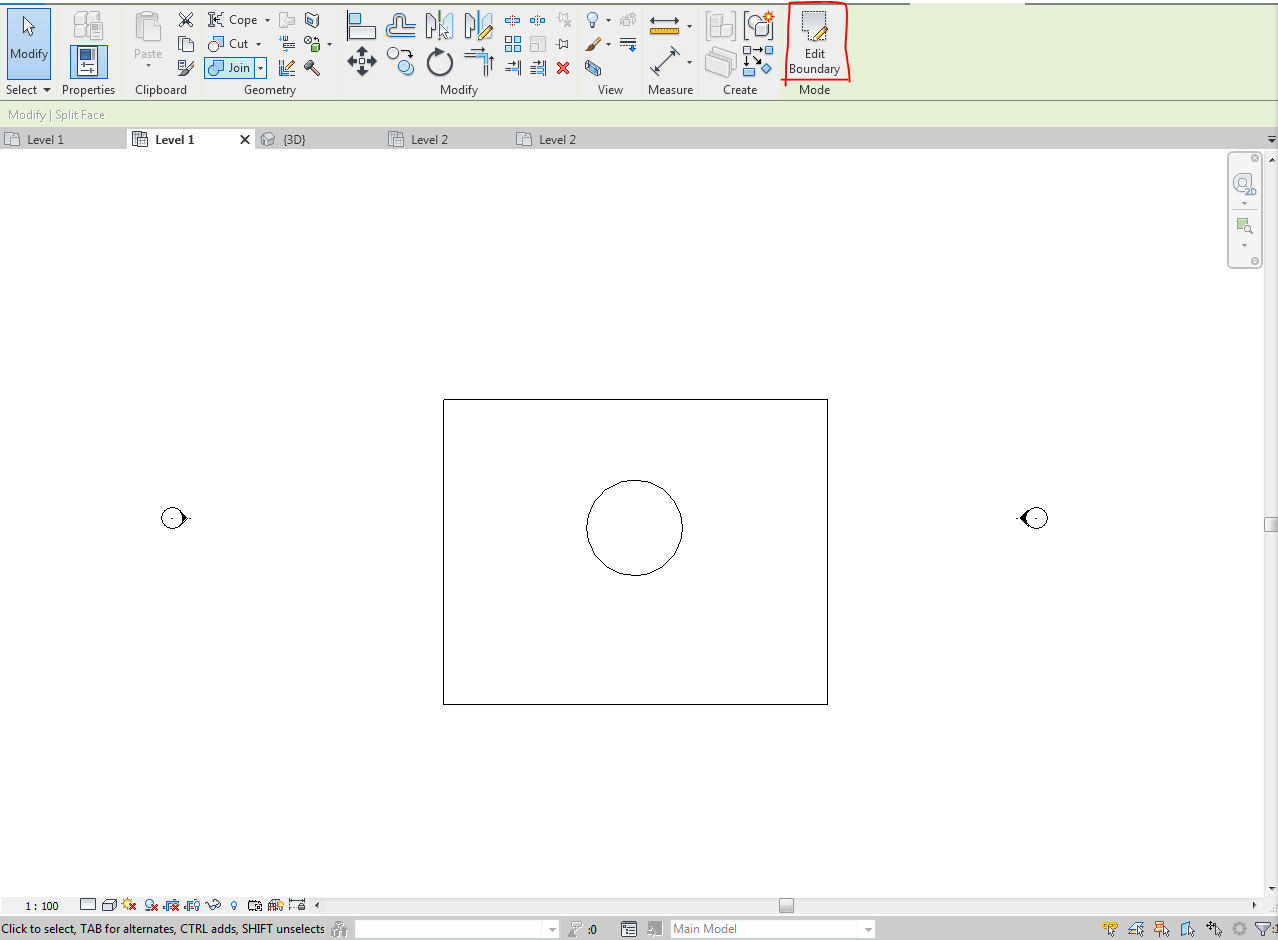Select the Demolish hammer tool

click(x=312, y=68)
